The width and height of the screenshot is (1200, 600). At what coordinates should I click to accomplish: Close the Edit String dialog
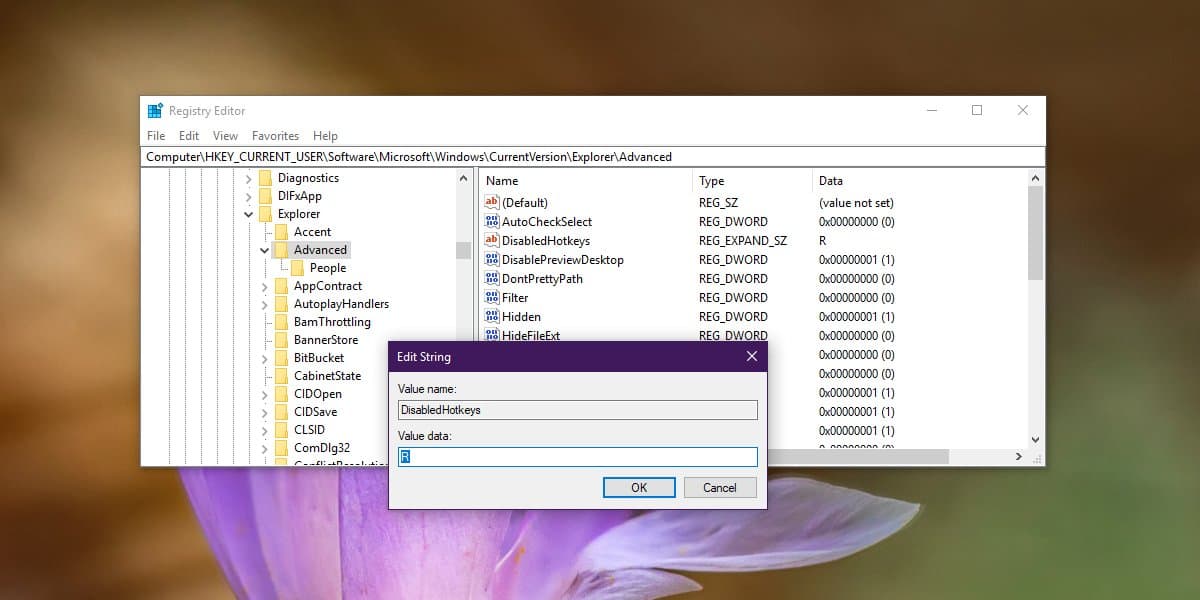tap(752, 356)
